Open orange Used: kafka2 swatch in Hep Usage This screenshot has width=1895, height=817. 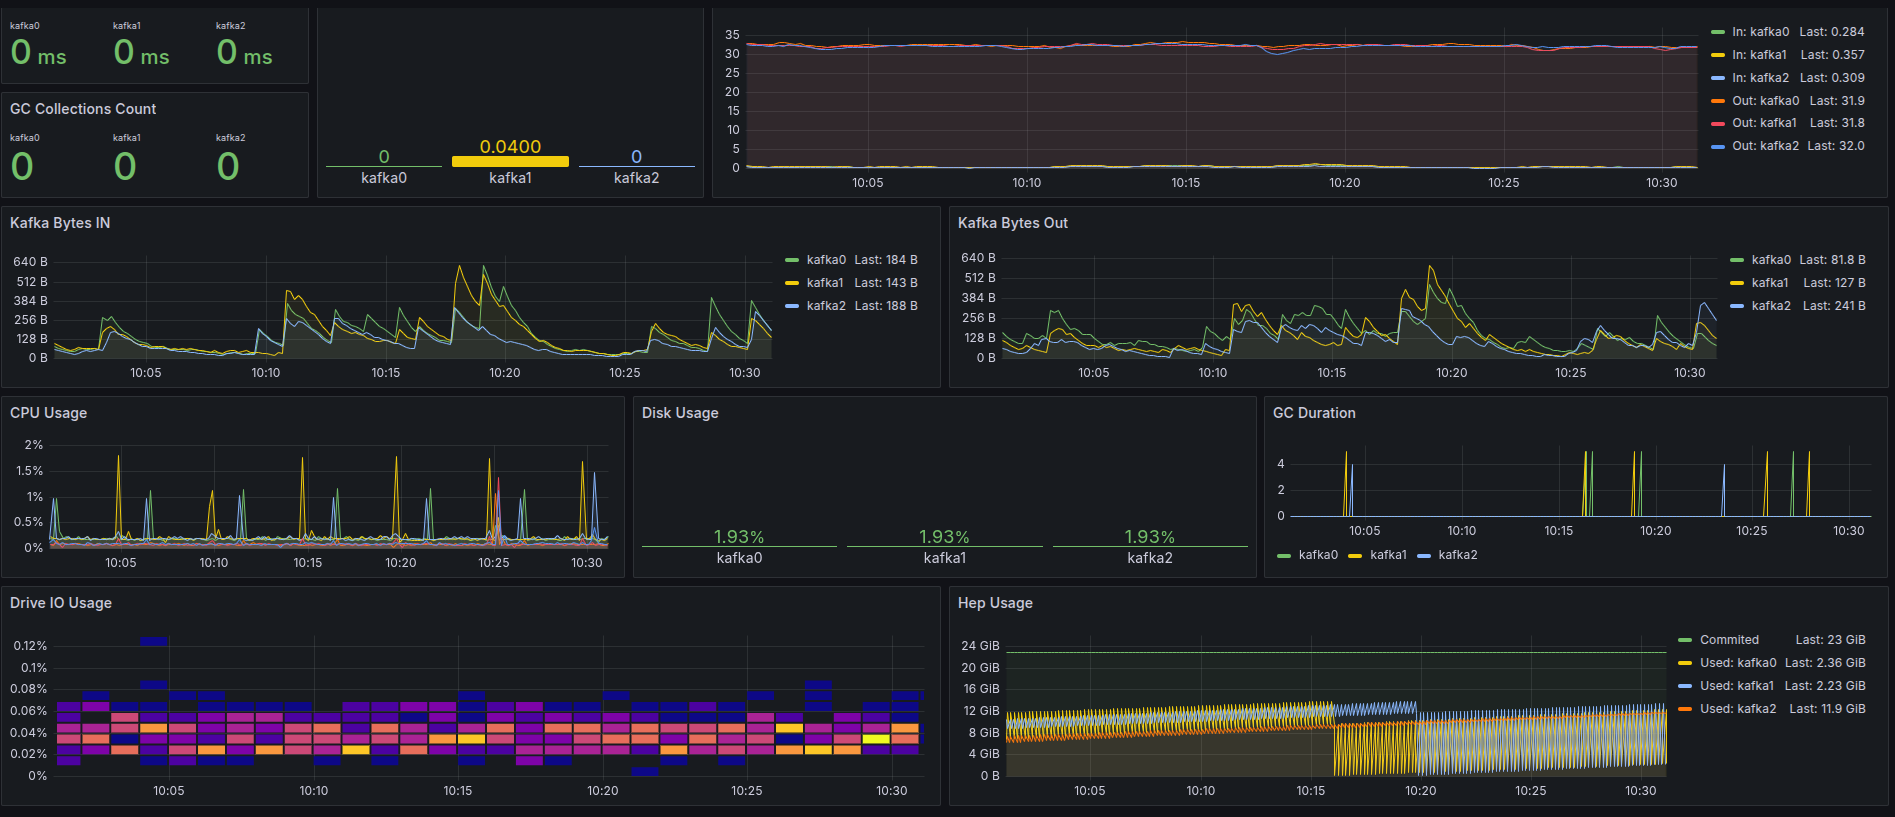(1685, 709)
